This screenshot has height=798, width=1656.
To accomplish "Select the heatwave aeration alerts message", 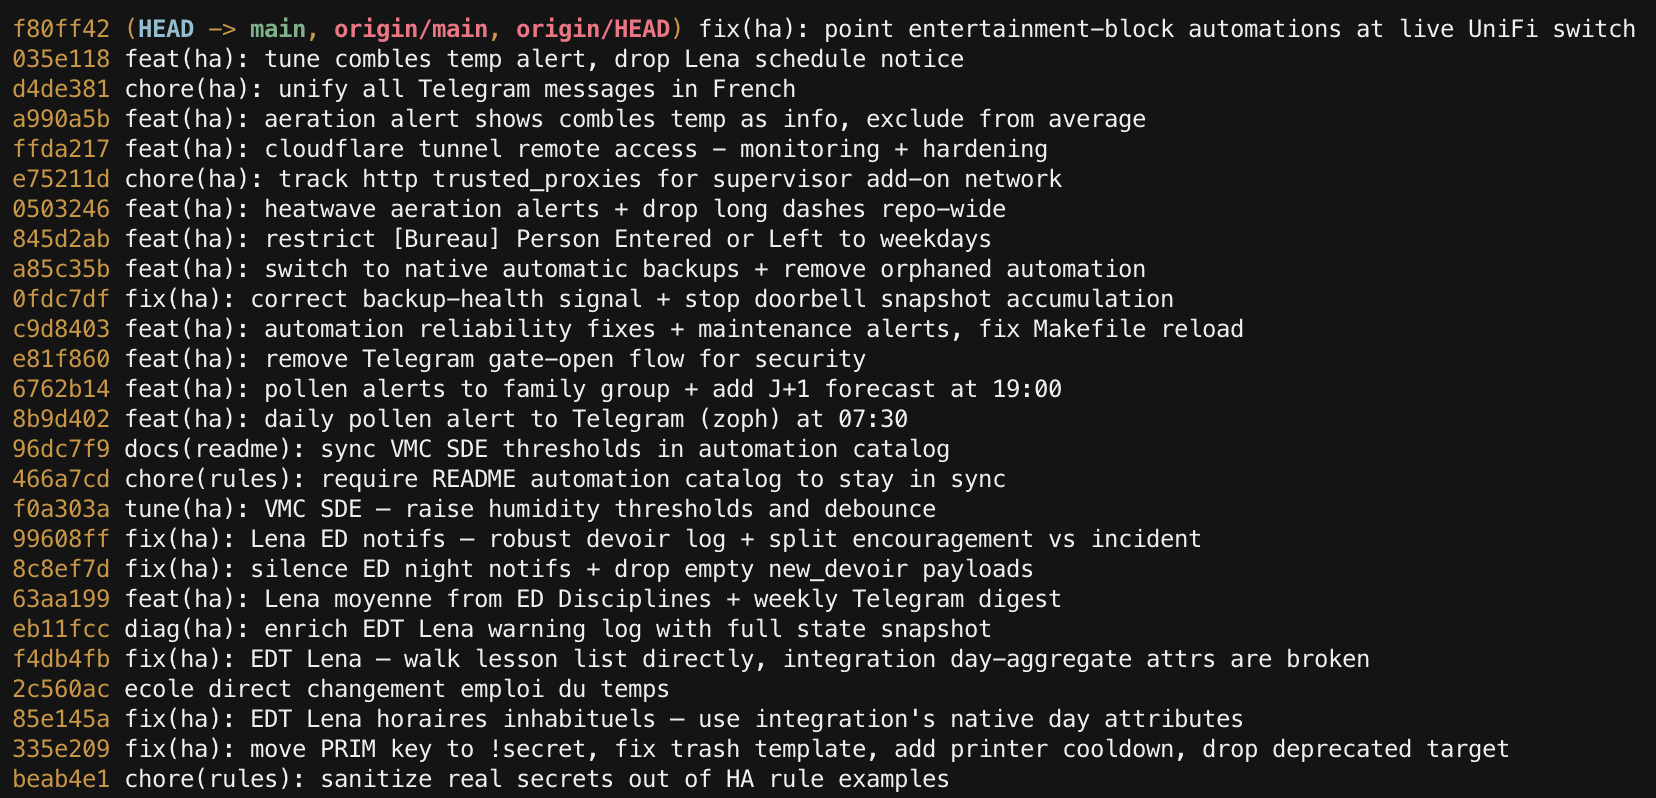I will pyautogui.click(x=565, y=209).
